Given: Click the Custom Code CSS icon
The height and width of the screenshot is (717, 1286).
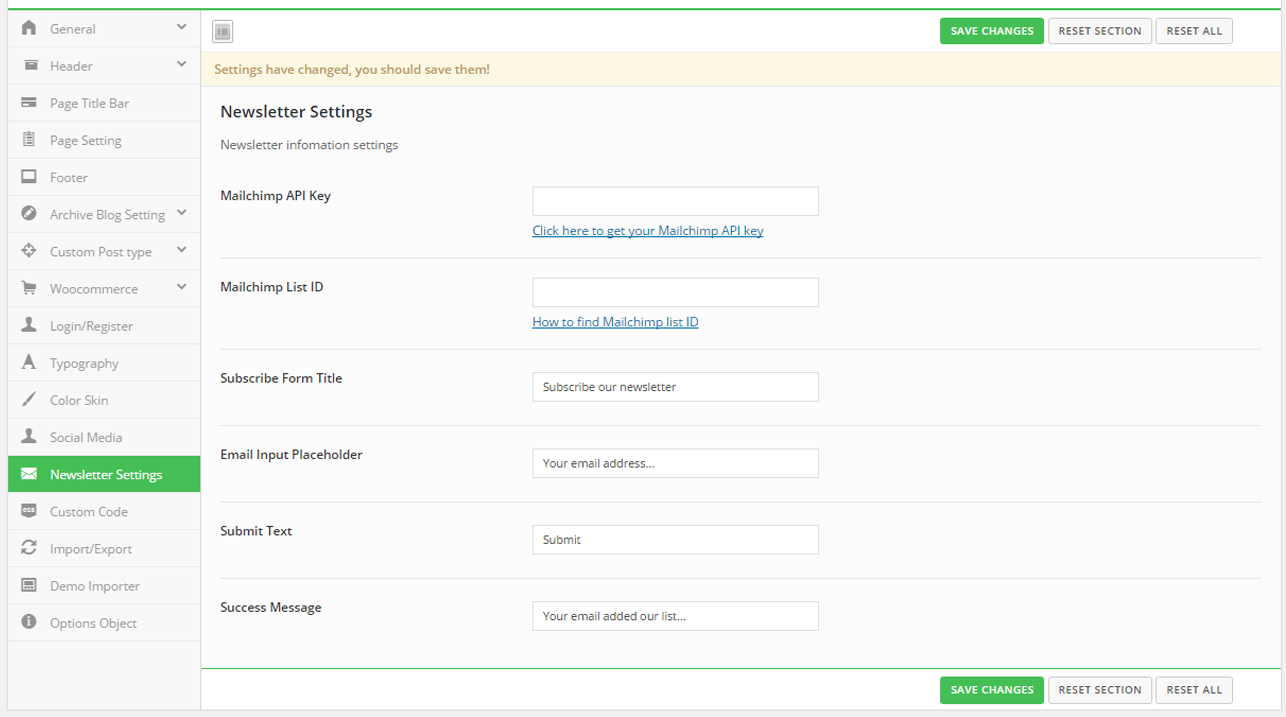Looking at the screenshot, I should pyautogui.click(x=29, y=511).
